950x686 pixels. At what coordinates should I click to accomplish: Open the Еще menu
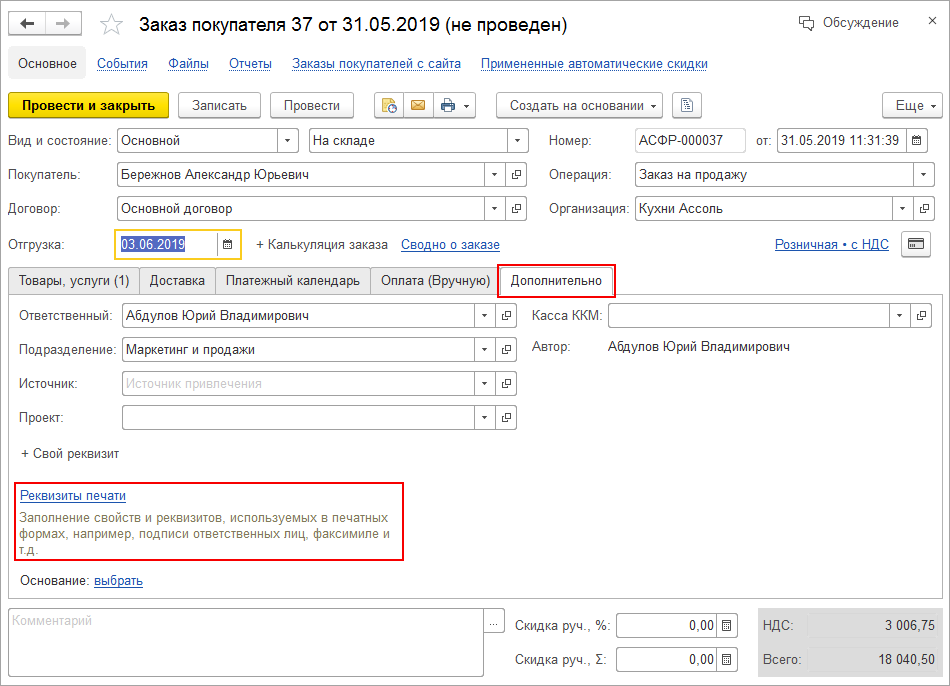point(912,105)
